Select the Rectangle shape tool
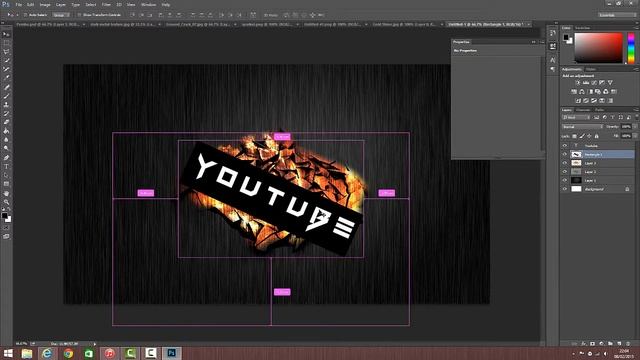Screen dimensions: 640x360 (6, 184)
